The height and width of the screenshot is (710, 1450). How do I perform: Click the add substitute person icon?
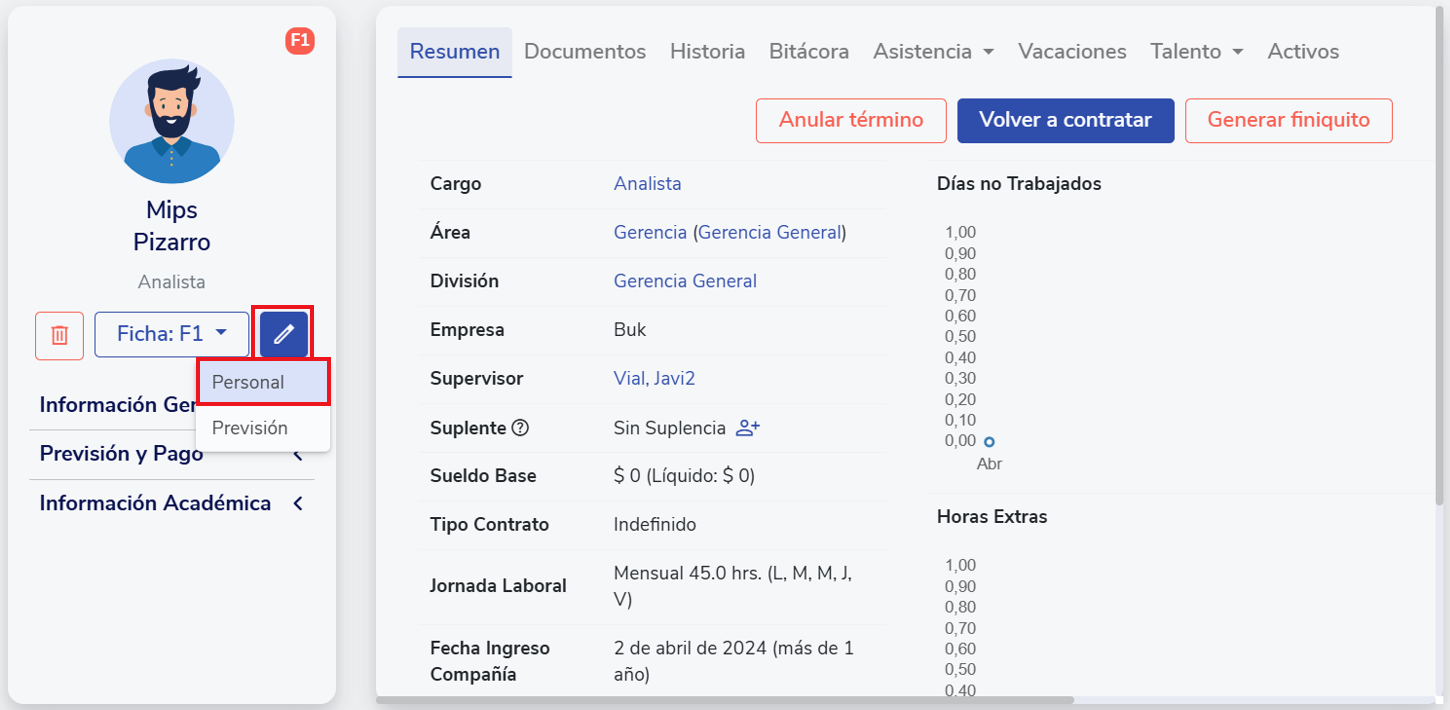[748, 428]
